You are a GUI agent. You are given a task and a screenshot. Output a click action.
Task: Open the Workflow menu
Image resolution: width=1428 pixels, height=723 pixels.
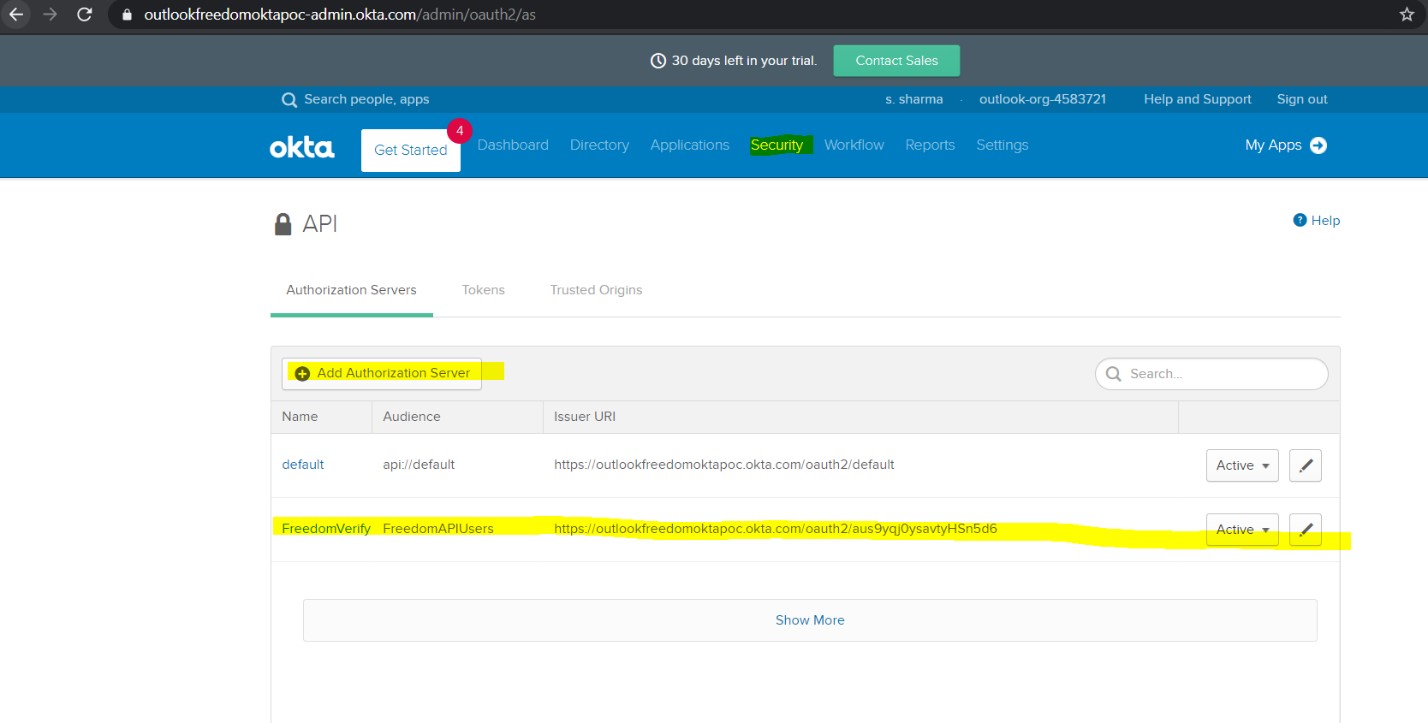(854, 145)
